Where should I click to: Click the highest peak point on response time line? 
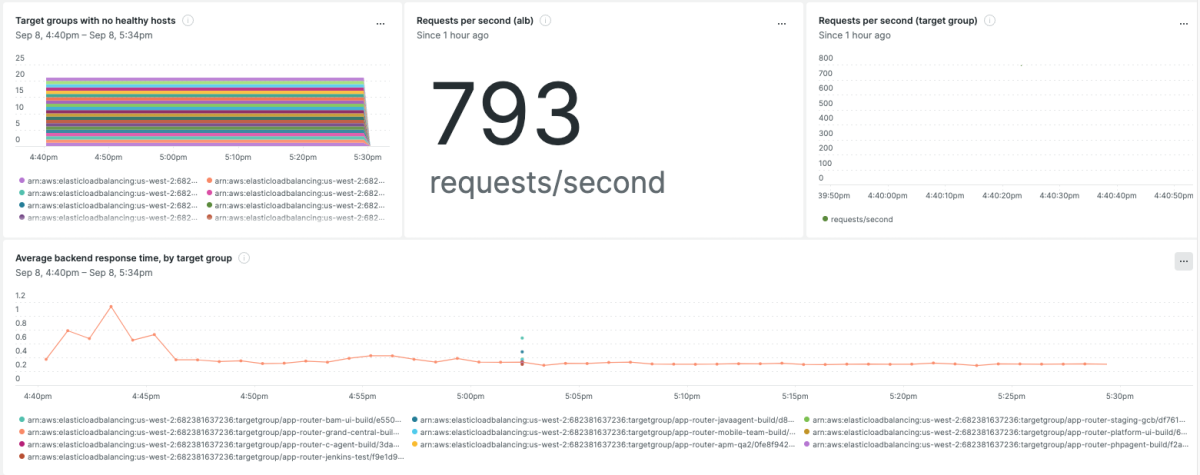111,307
